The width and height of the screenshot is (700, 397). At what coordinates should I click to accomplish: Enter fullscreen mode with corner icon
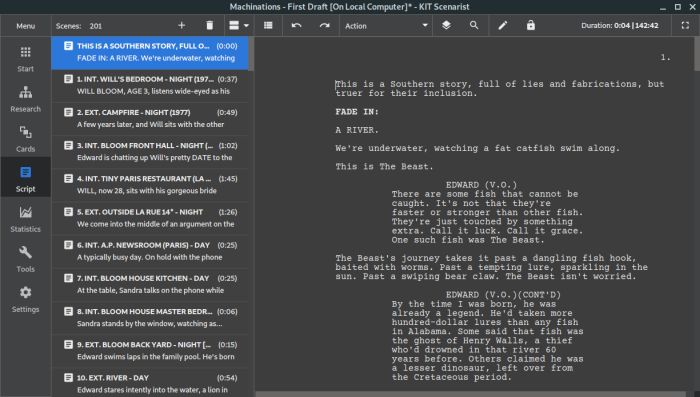(685, 25)
